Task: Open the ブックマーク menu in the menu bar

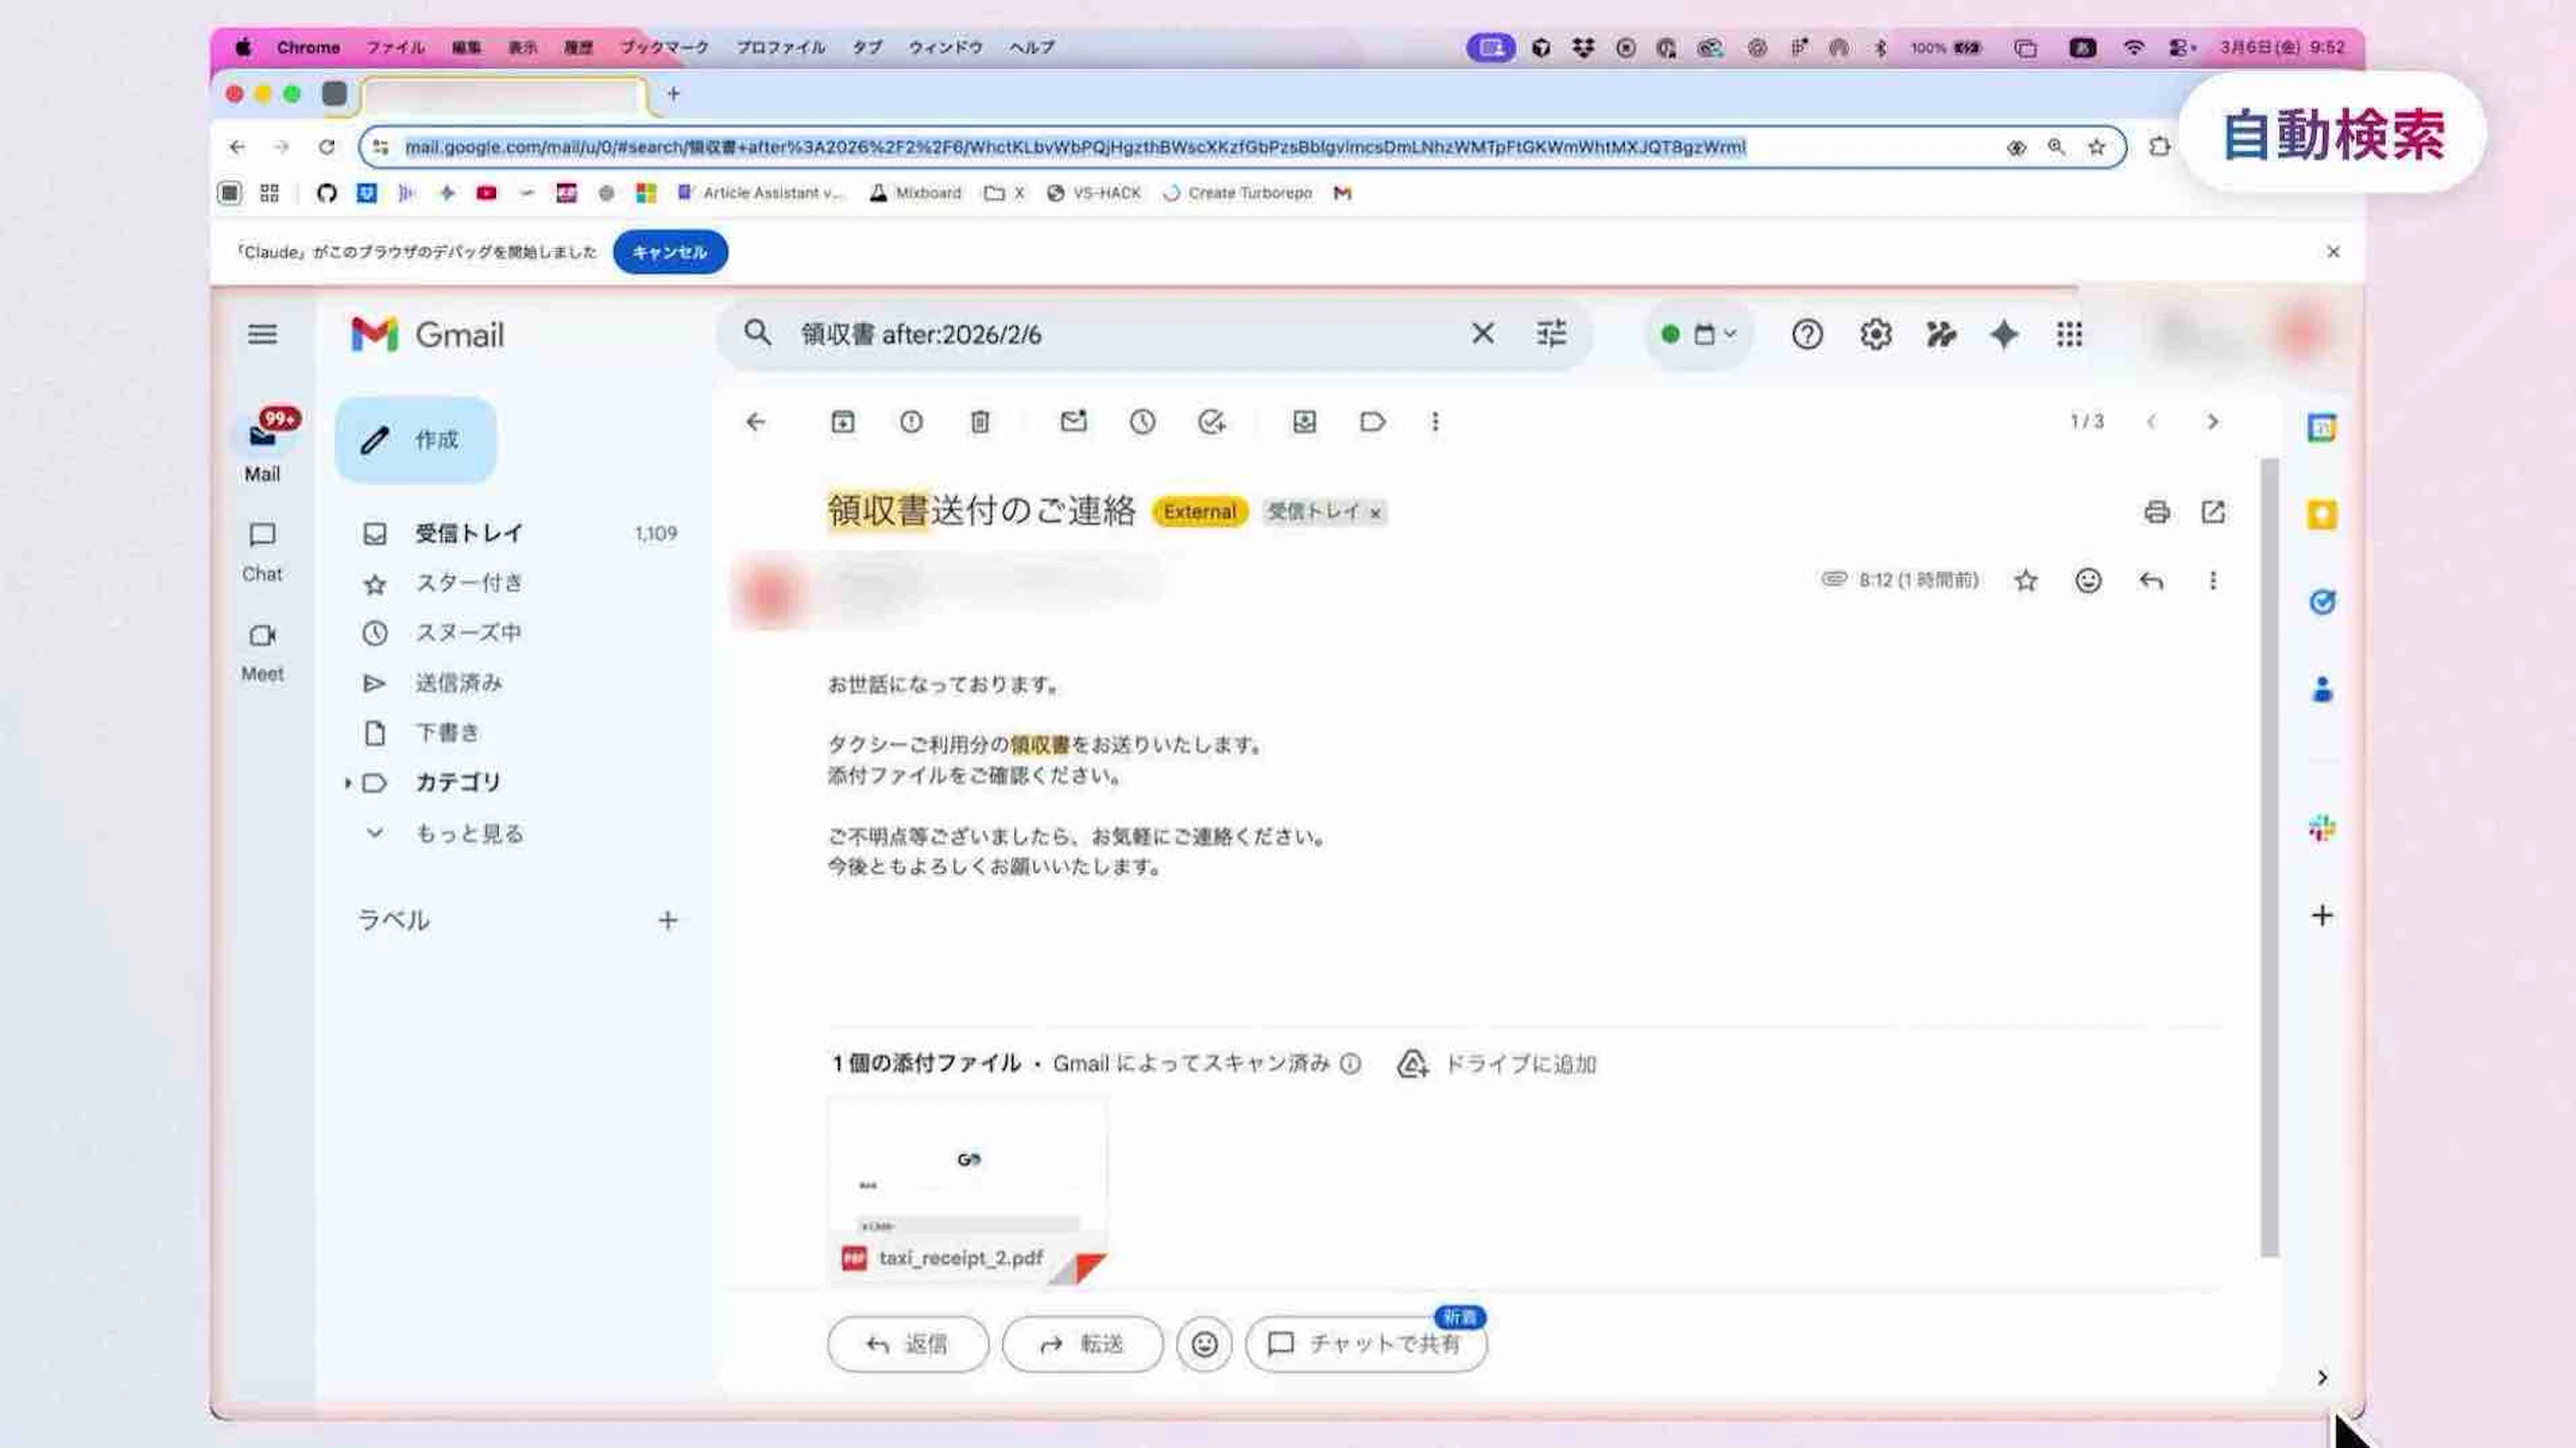Action: point(664,47)
